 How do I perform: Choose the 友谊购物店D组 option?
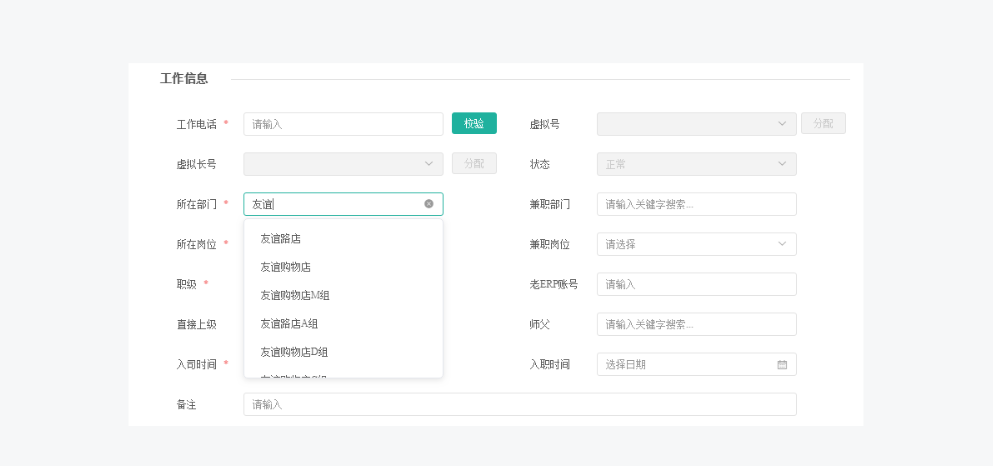pyautogui.click(x=294, y=352)
